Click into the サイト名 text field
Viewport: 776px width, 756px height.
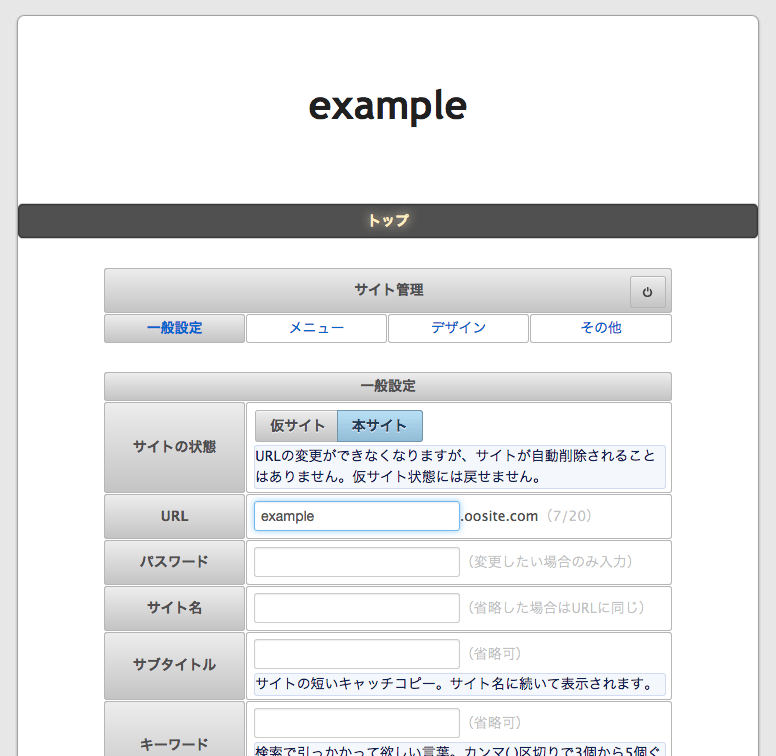click(356, 608)
